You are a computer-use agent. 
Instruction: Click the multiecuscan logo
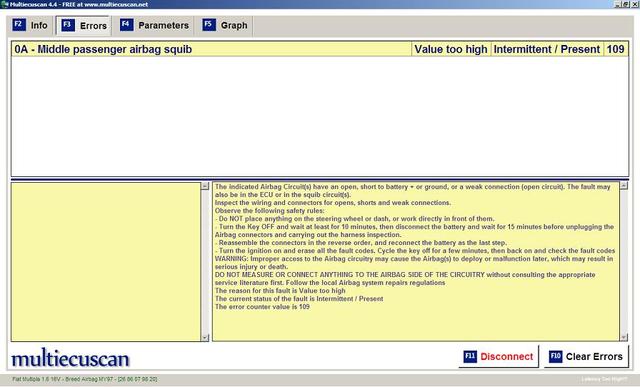[x=70, y=358]
